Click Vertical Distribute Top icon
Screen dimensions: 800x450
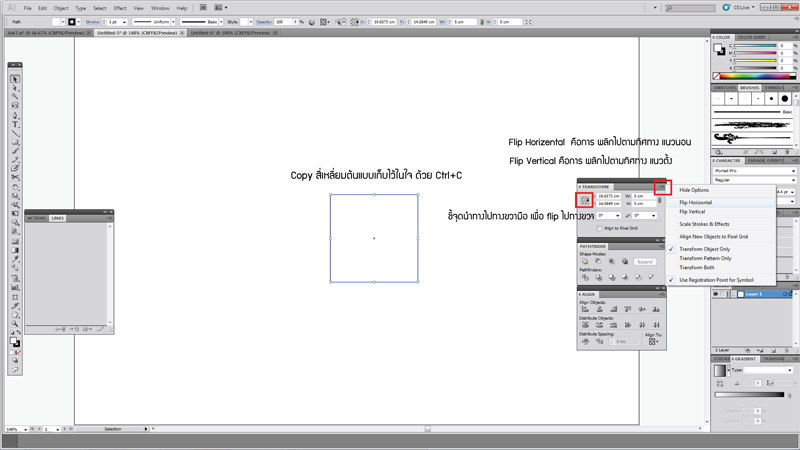coord(585,325)
